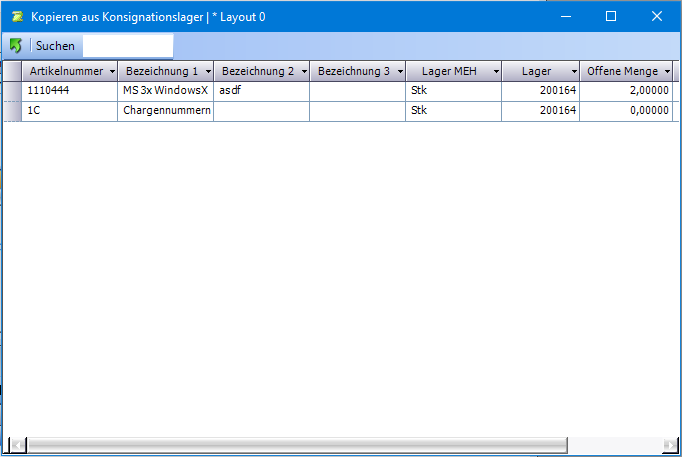Select the Chargennummern cell in the second row
682x457 pixels.
(x=166, y=111)
